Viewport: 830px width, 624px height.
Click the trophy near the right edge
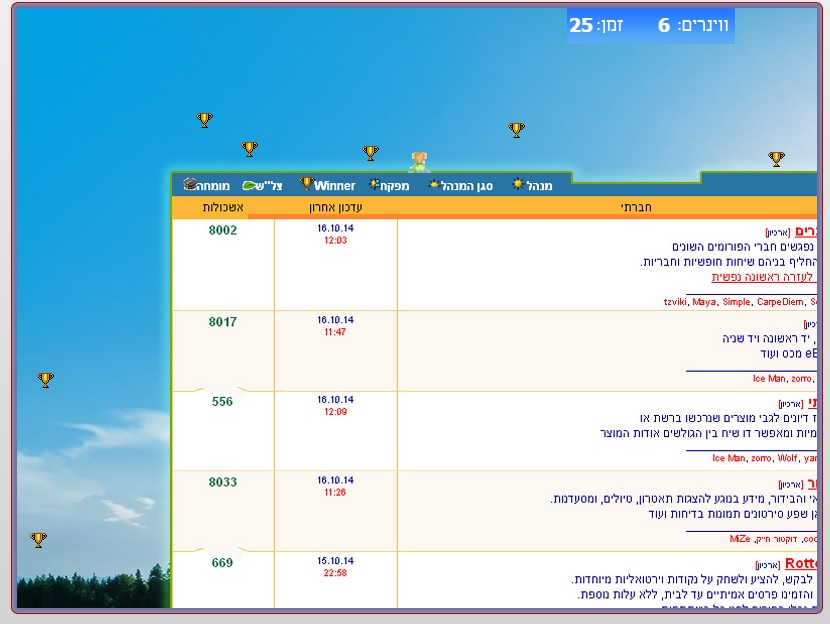tap(777, 159)
